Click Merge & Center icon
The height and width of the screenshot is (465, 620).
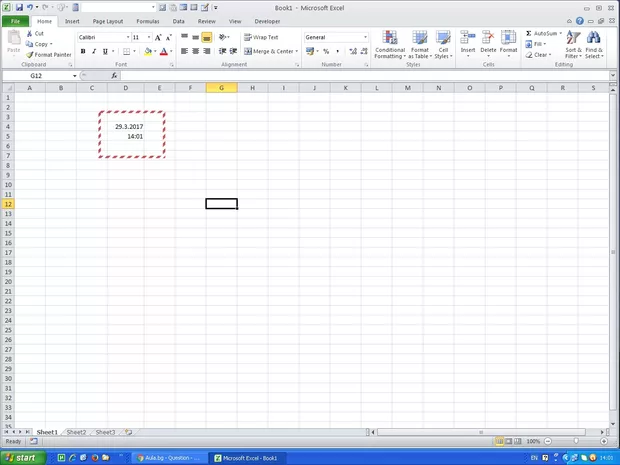click(x=248, y=51)
